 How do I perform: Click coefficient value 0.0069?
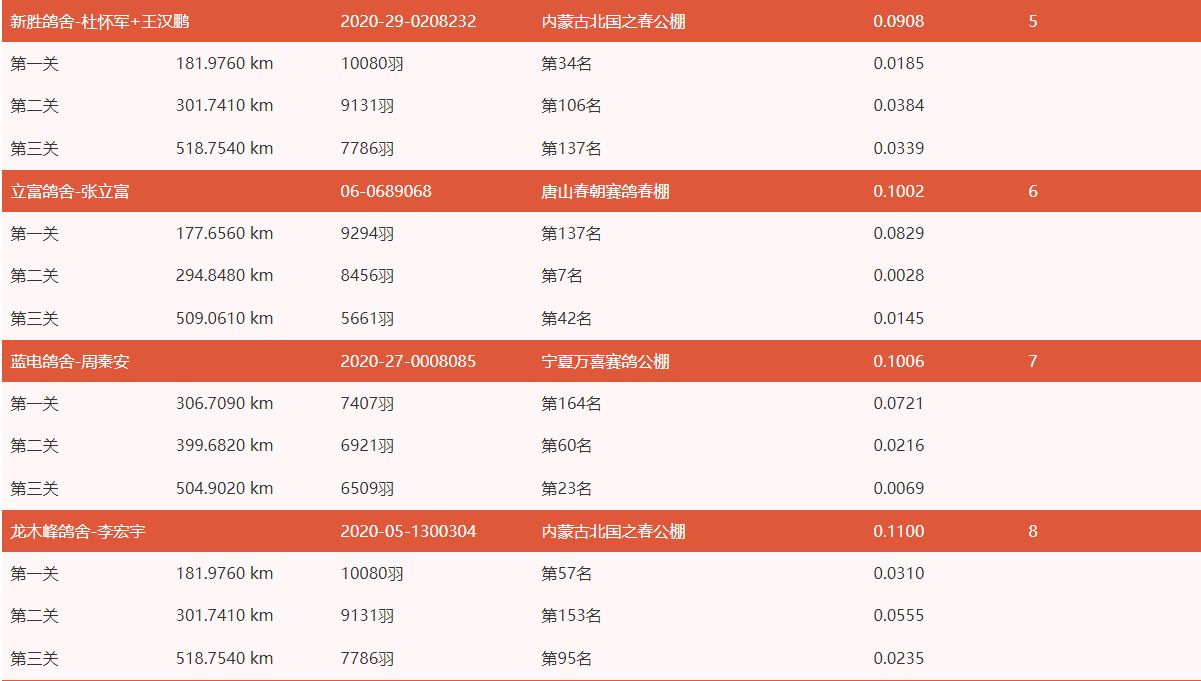coord(899,489)
